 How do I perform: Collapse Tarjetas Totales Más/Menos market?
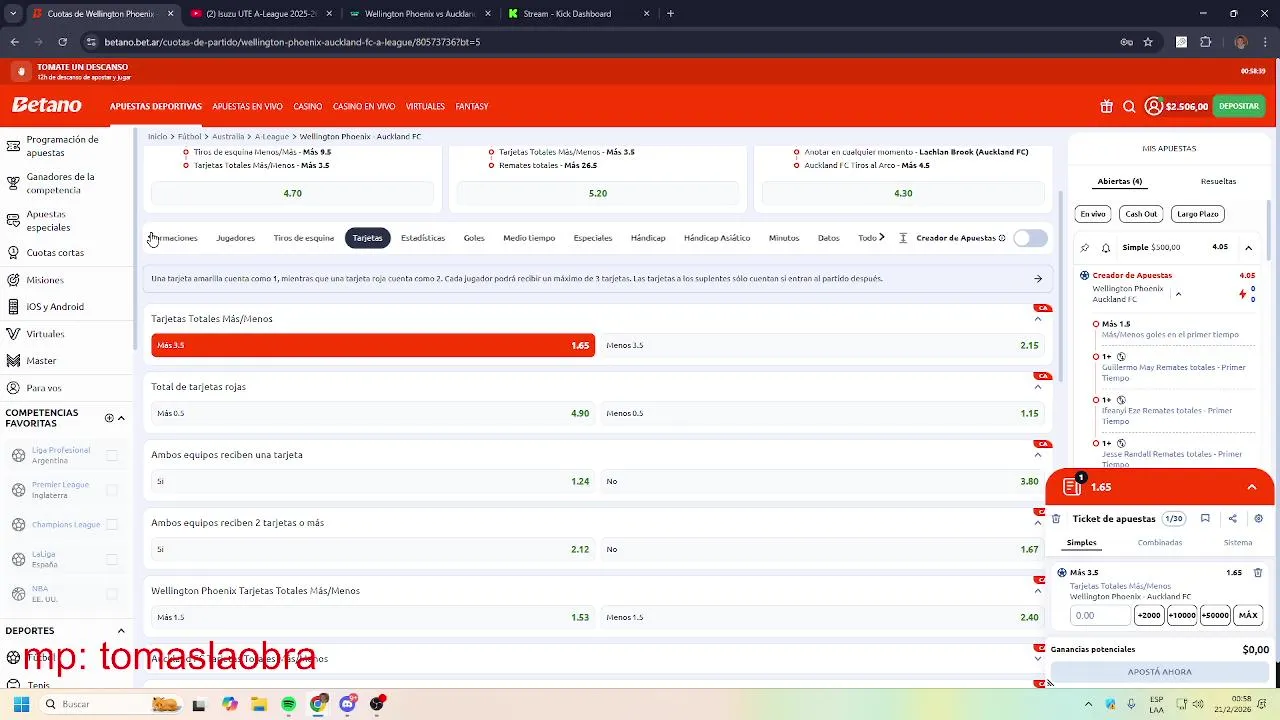pos(1038,319)
